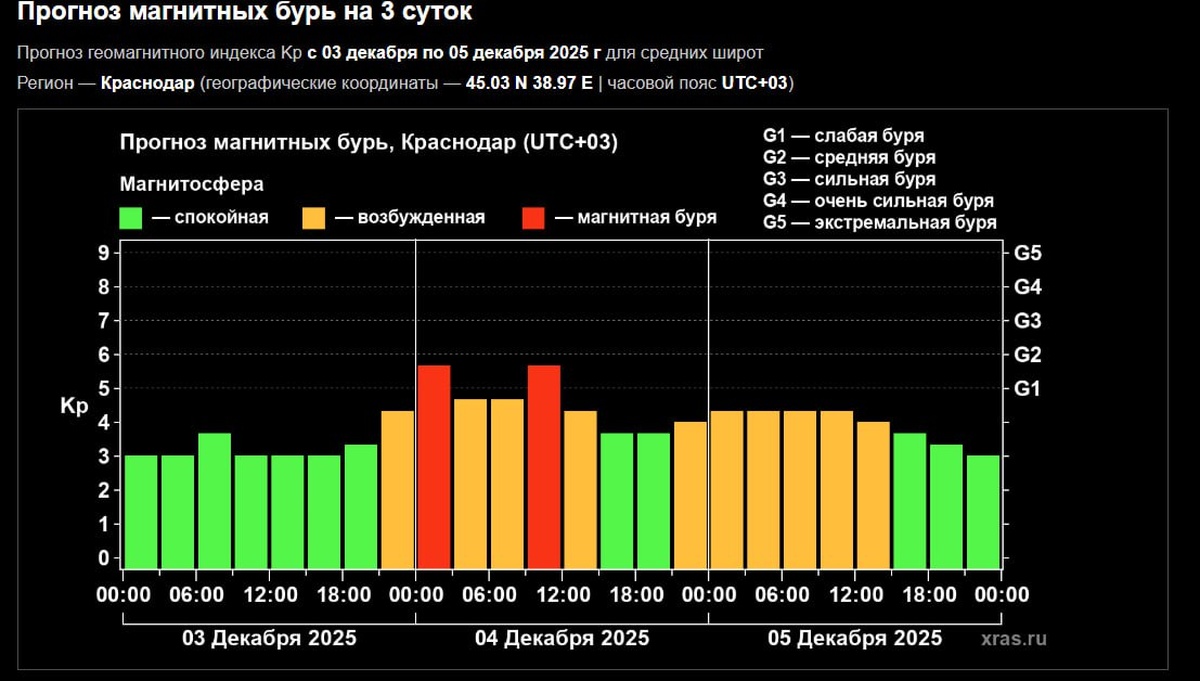Click the first green bar on 03 December
This screenshot has width=1200, height=681.
click(141, 511)
